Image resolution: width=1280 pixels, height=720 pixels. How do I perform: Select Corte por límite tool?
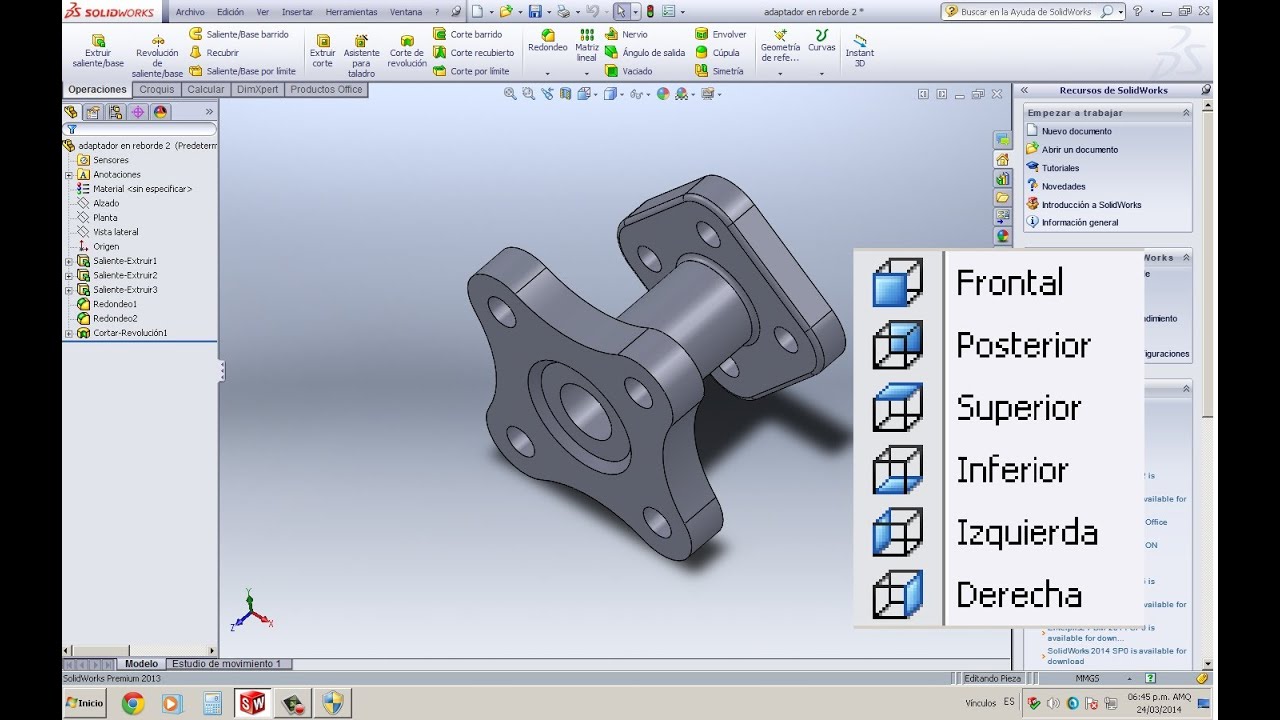(472, 71)
